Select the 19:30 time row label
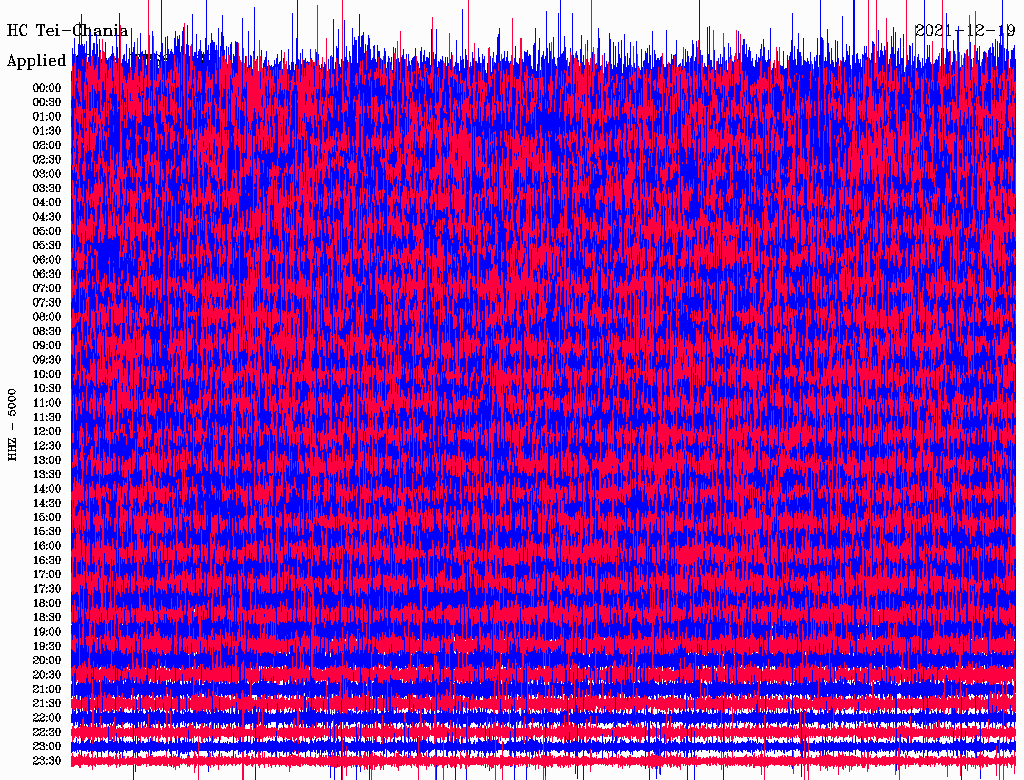Viewport: 1024px width, 780px height. point(47,647)
